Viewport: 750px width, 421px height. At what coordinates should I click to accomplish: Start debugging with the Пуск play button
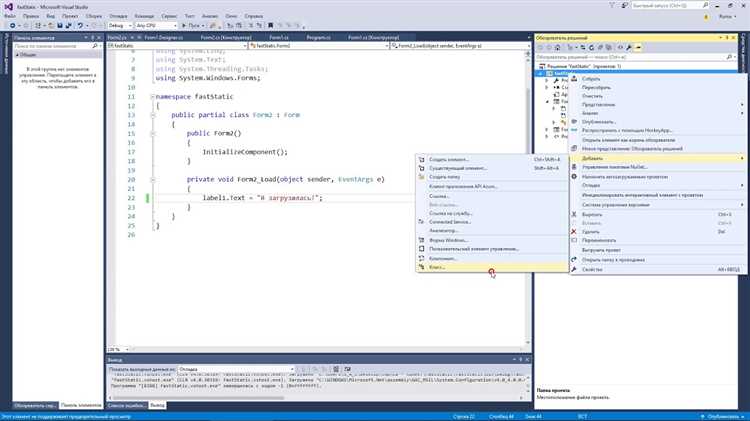(x=192, y=25)
